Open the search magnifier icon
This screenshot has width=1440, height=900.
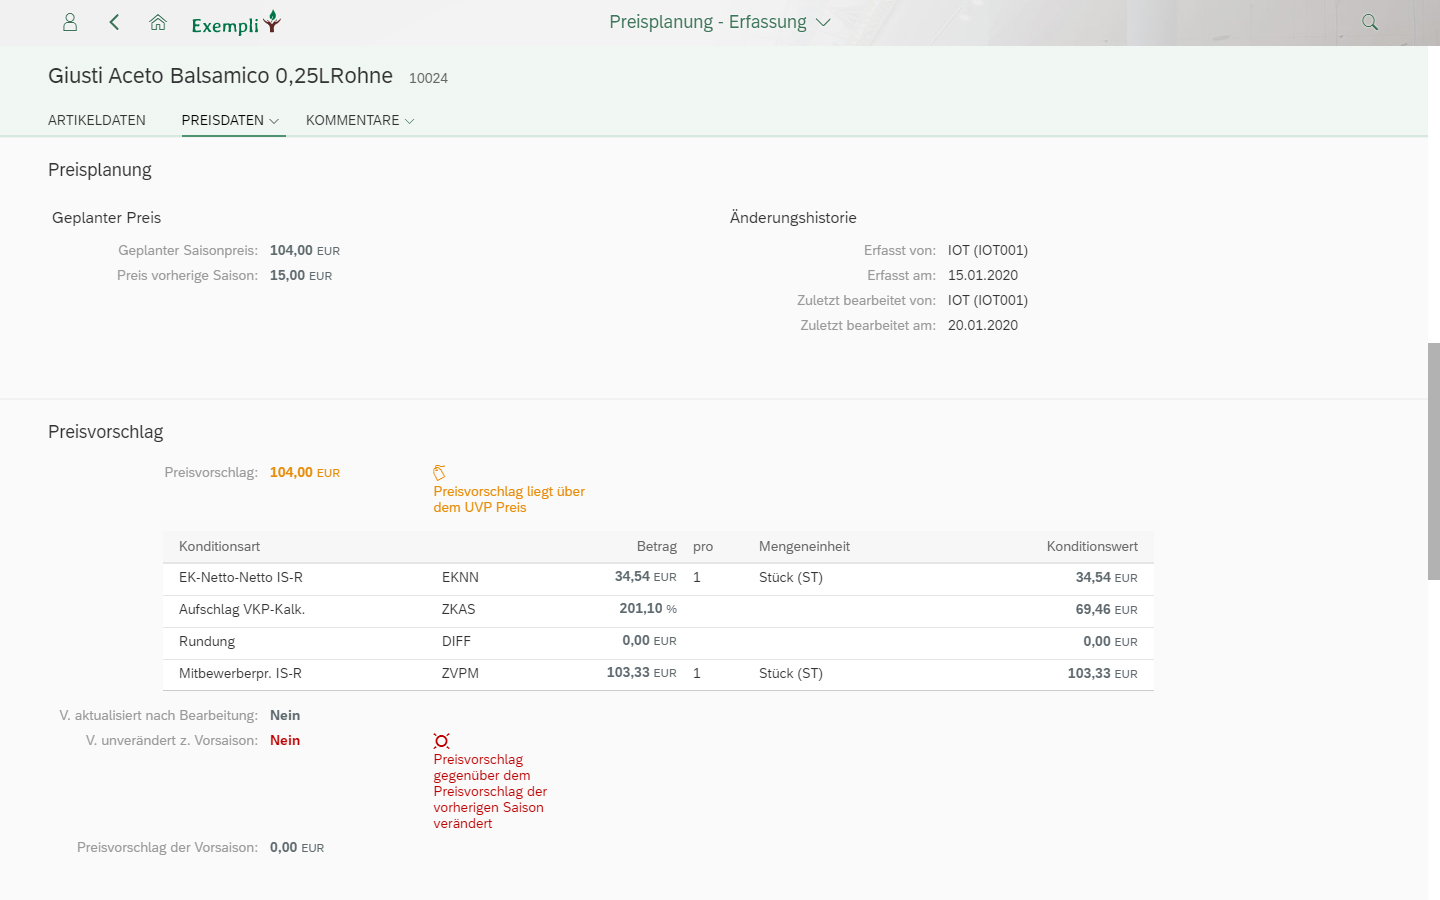[x=1370, y=22]
